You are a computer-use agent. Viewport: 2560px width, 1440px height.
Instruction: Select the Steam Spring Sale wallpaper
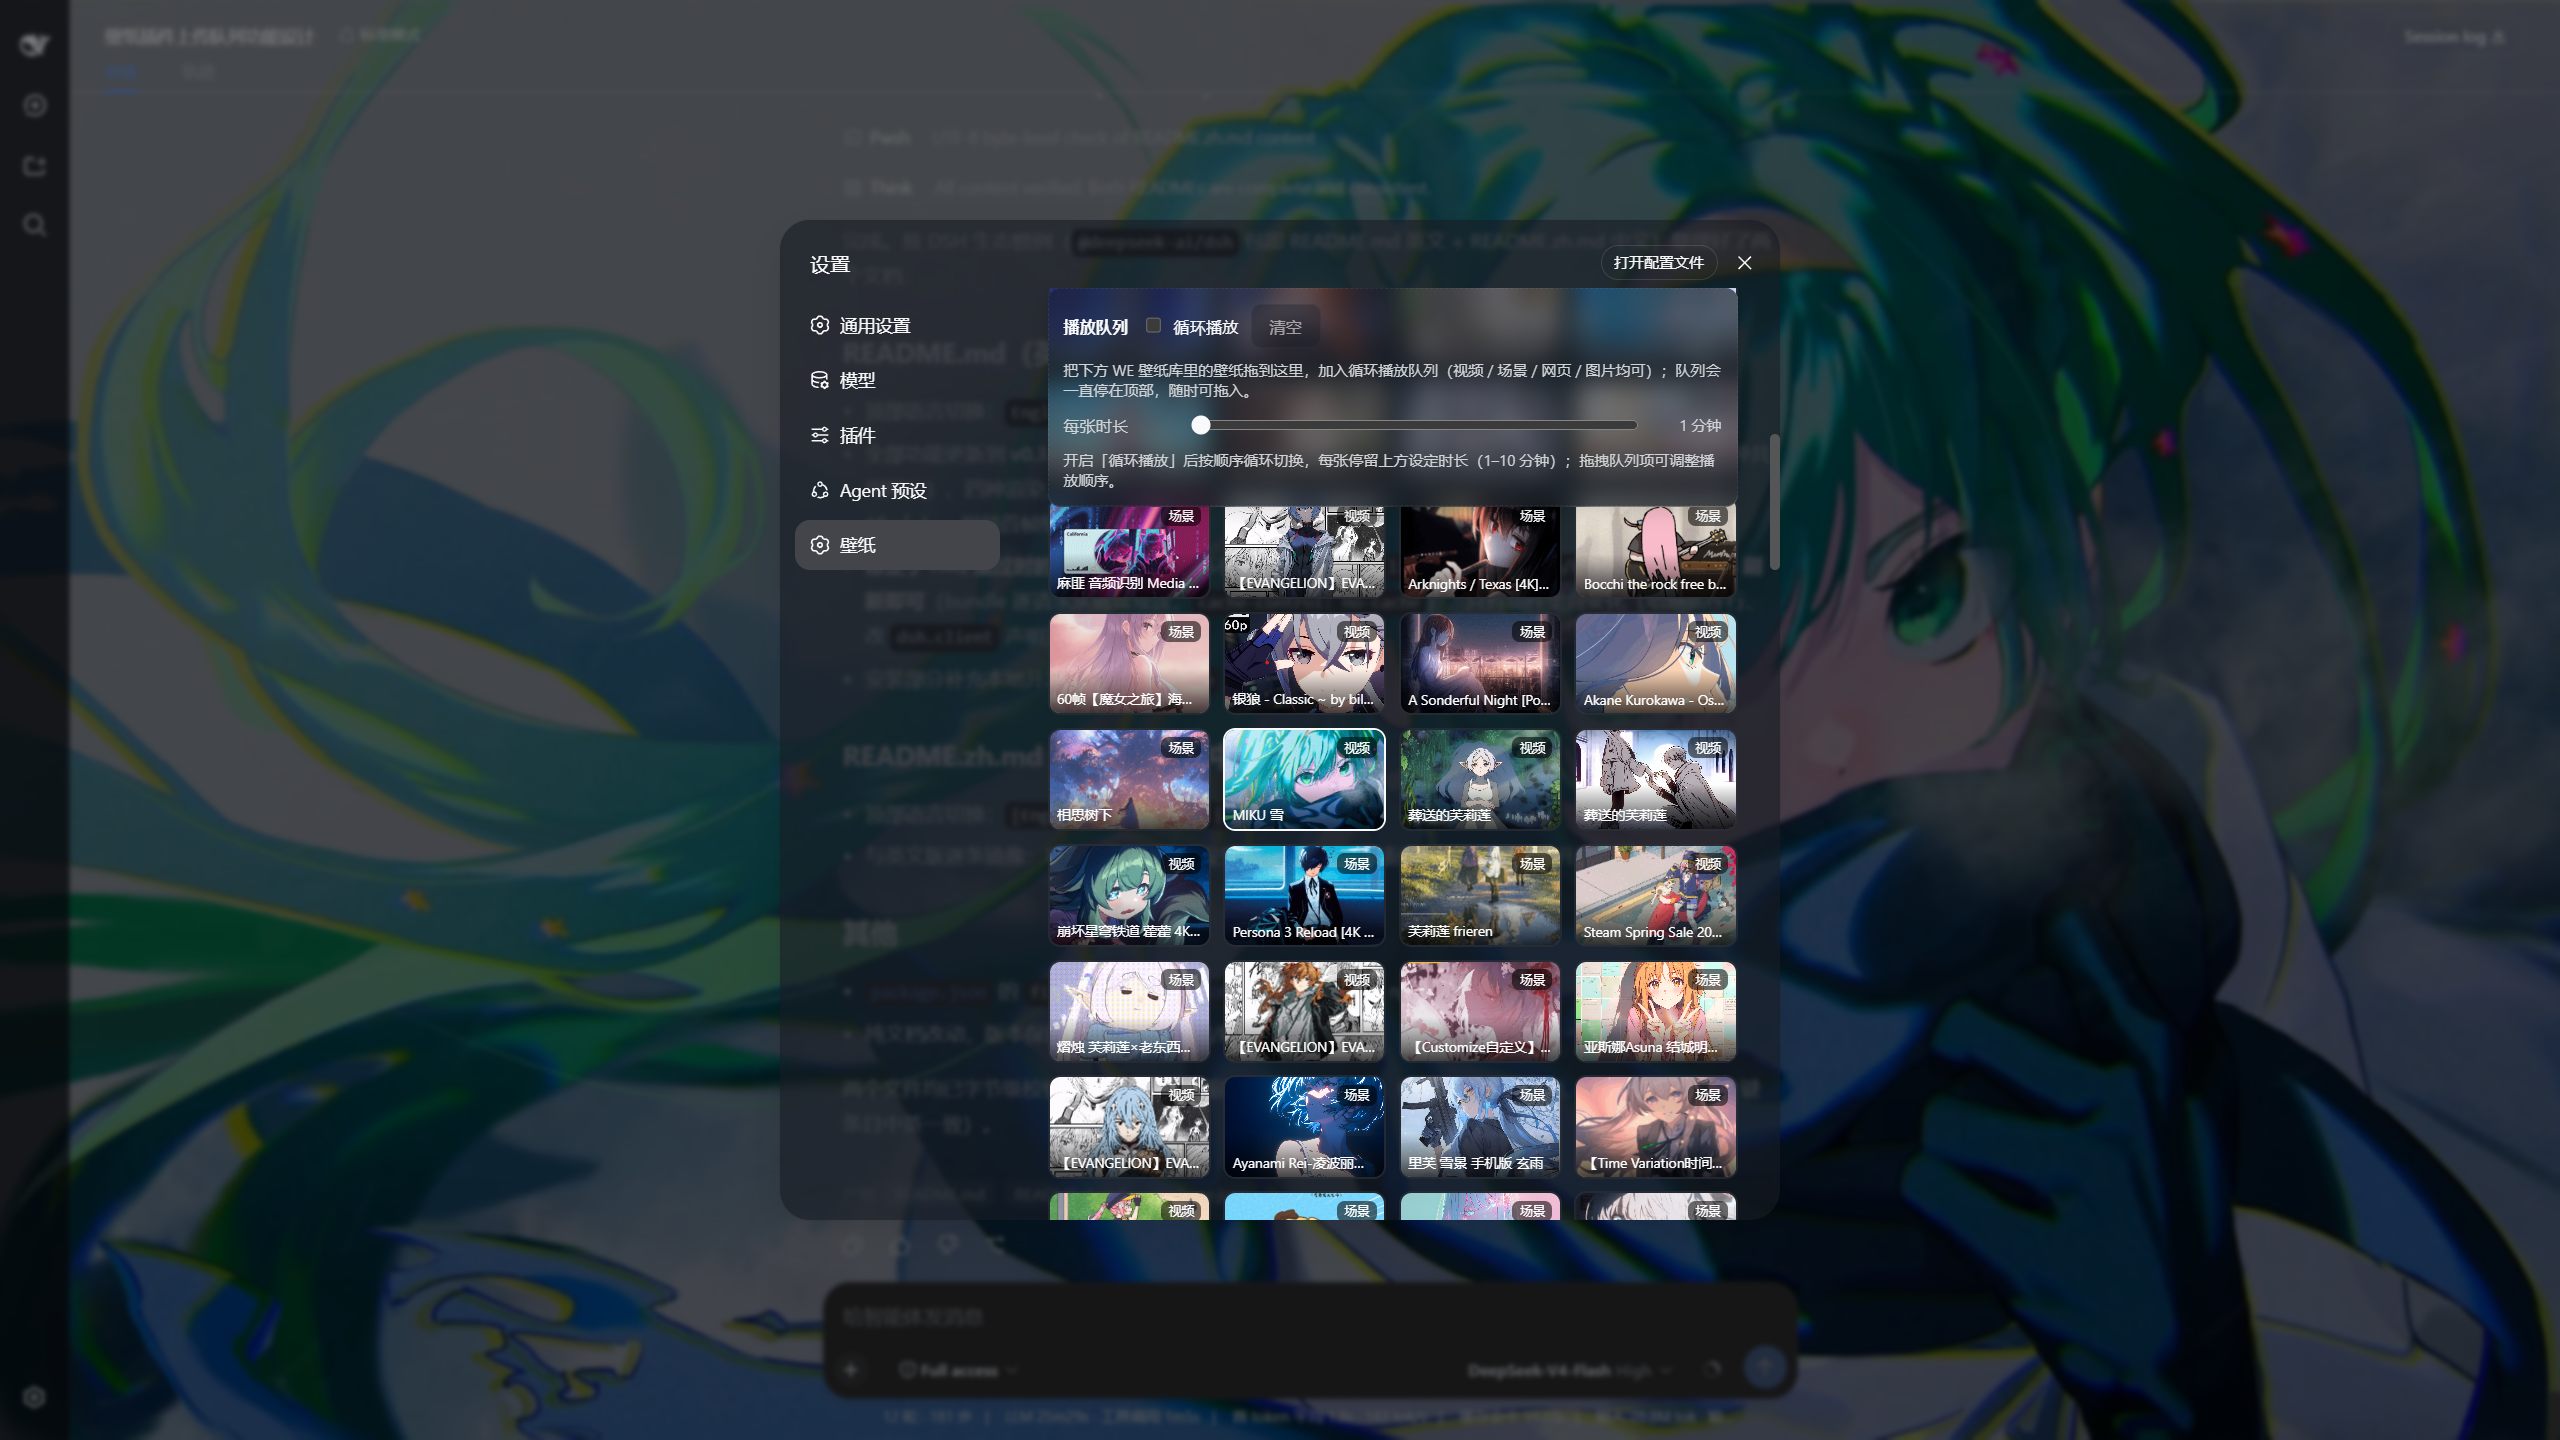(1655, 895)
